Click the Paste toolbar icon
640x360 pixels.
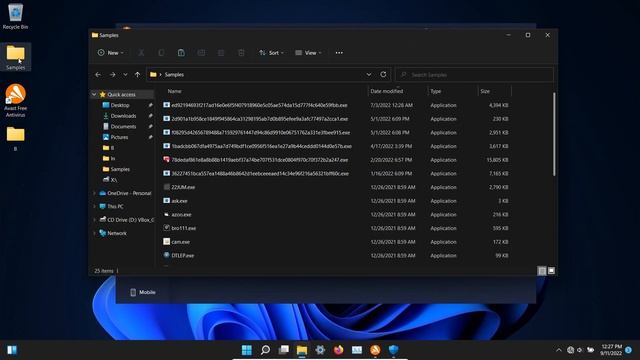click(181, 53)
